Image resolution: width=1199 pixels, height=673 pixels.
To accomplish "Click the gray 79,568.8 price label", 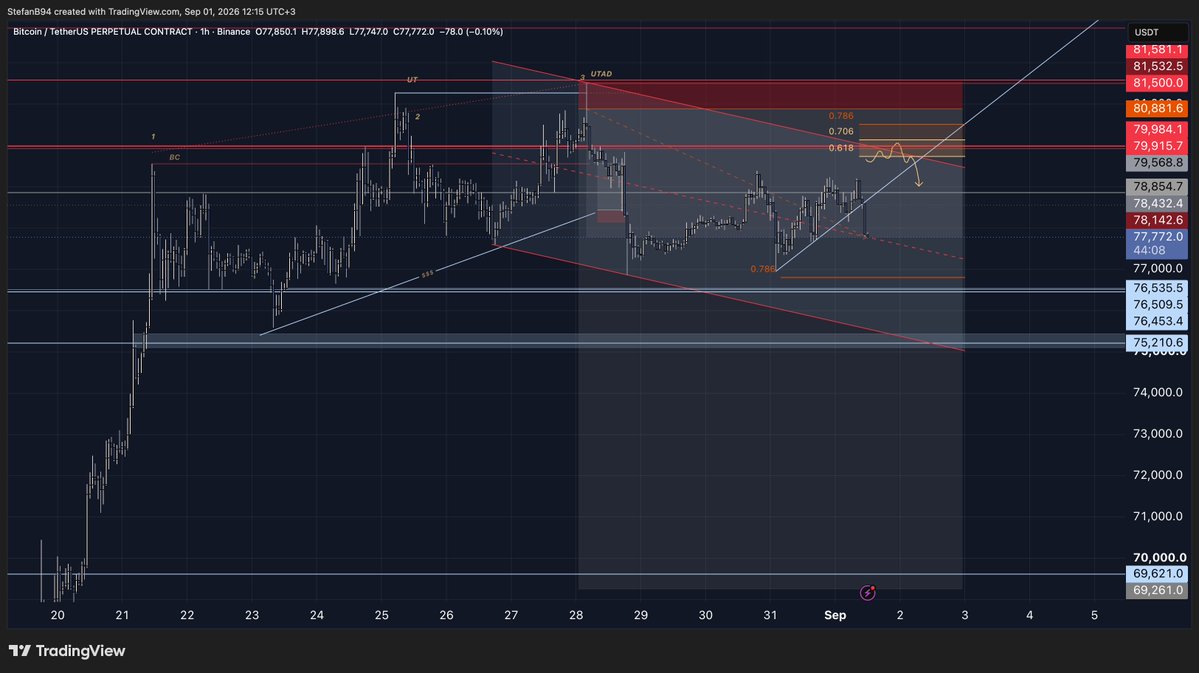I will (x=1158, y=163).
